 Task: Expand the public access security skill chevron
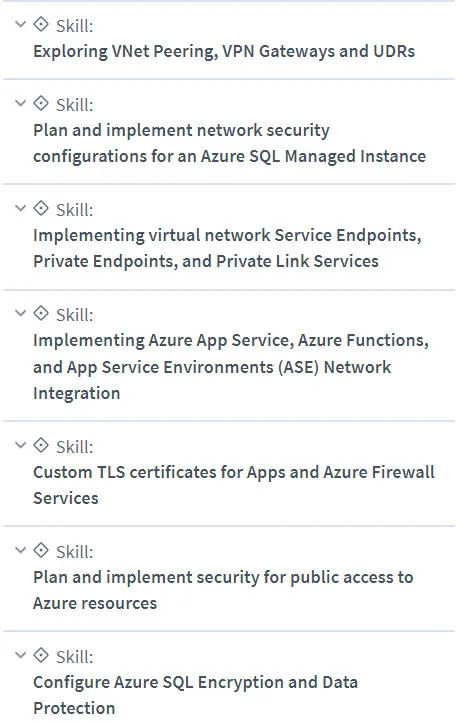[x=20, y=550]
